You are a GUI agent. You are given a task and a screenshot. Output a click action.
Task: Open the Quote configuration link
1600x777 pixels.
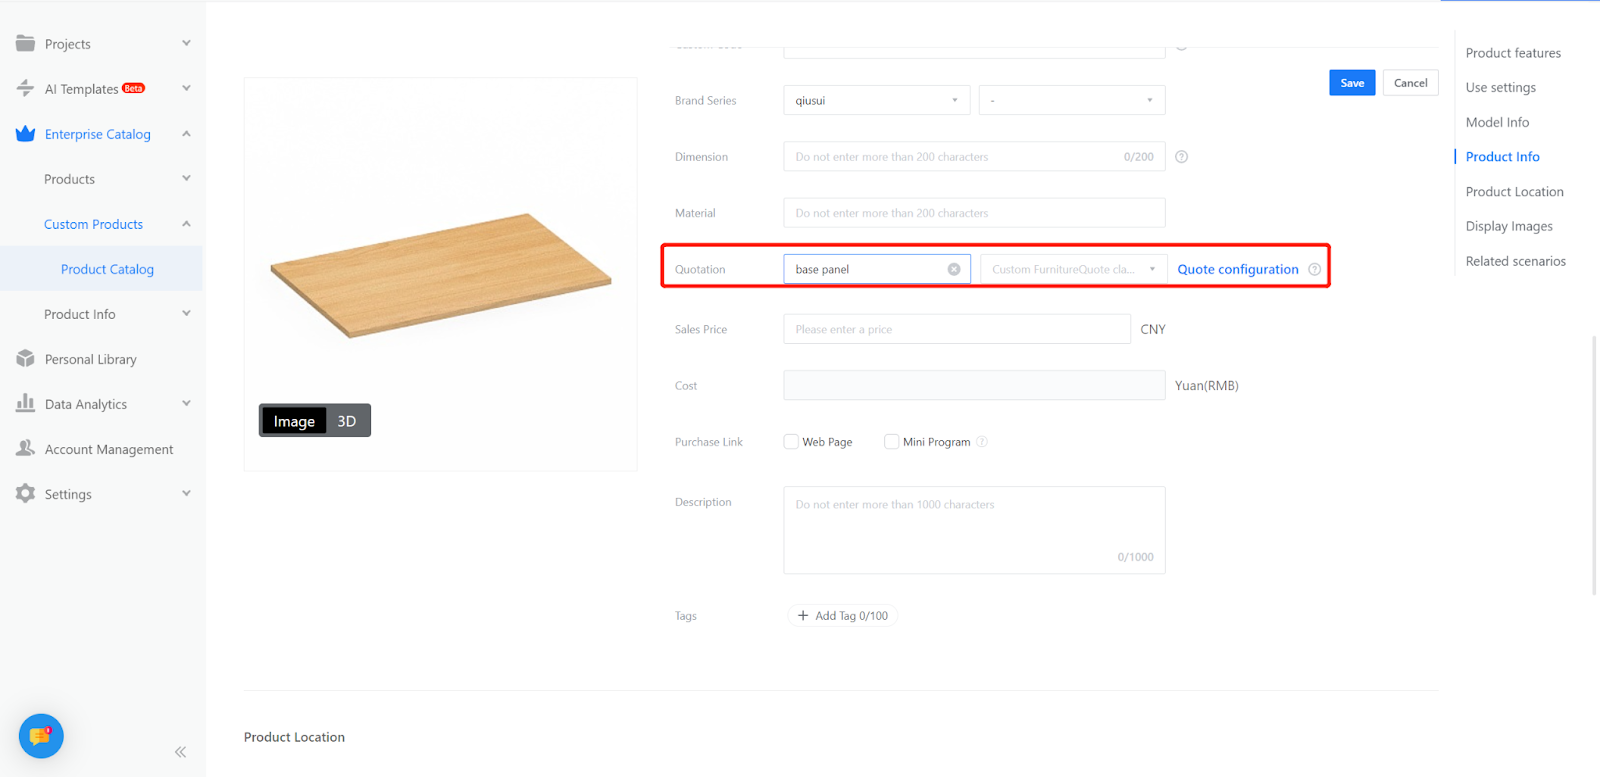pos(1238,269)
